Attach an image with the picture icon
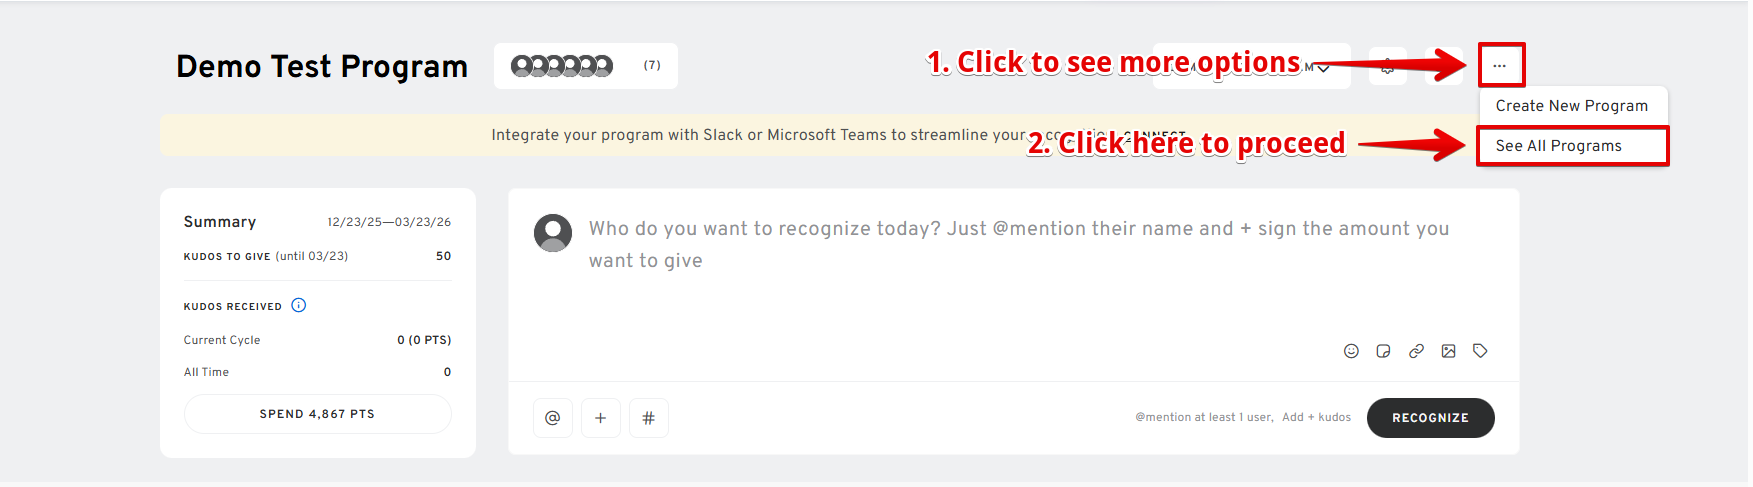Screen dimensions: 1753x487 coord(1448,351)
